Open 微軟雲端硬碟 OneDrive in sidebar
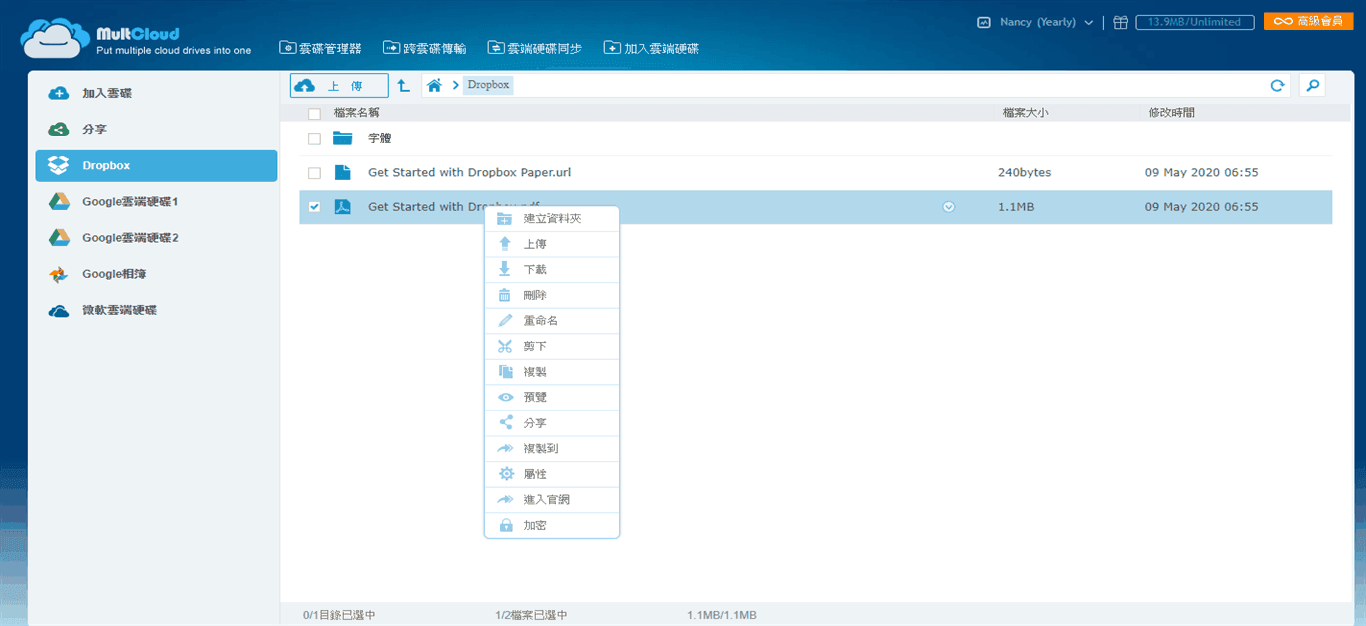 156,310
